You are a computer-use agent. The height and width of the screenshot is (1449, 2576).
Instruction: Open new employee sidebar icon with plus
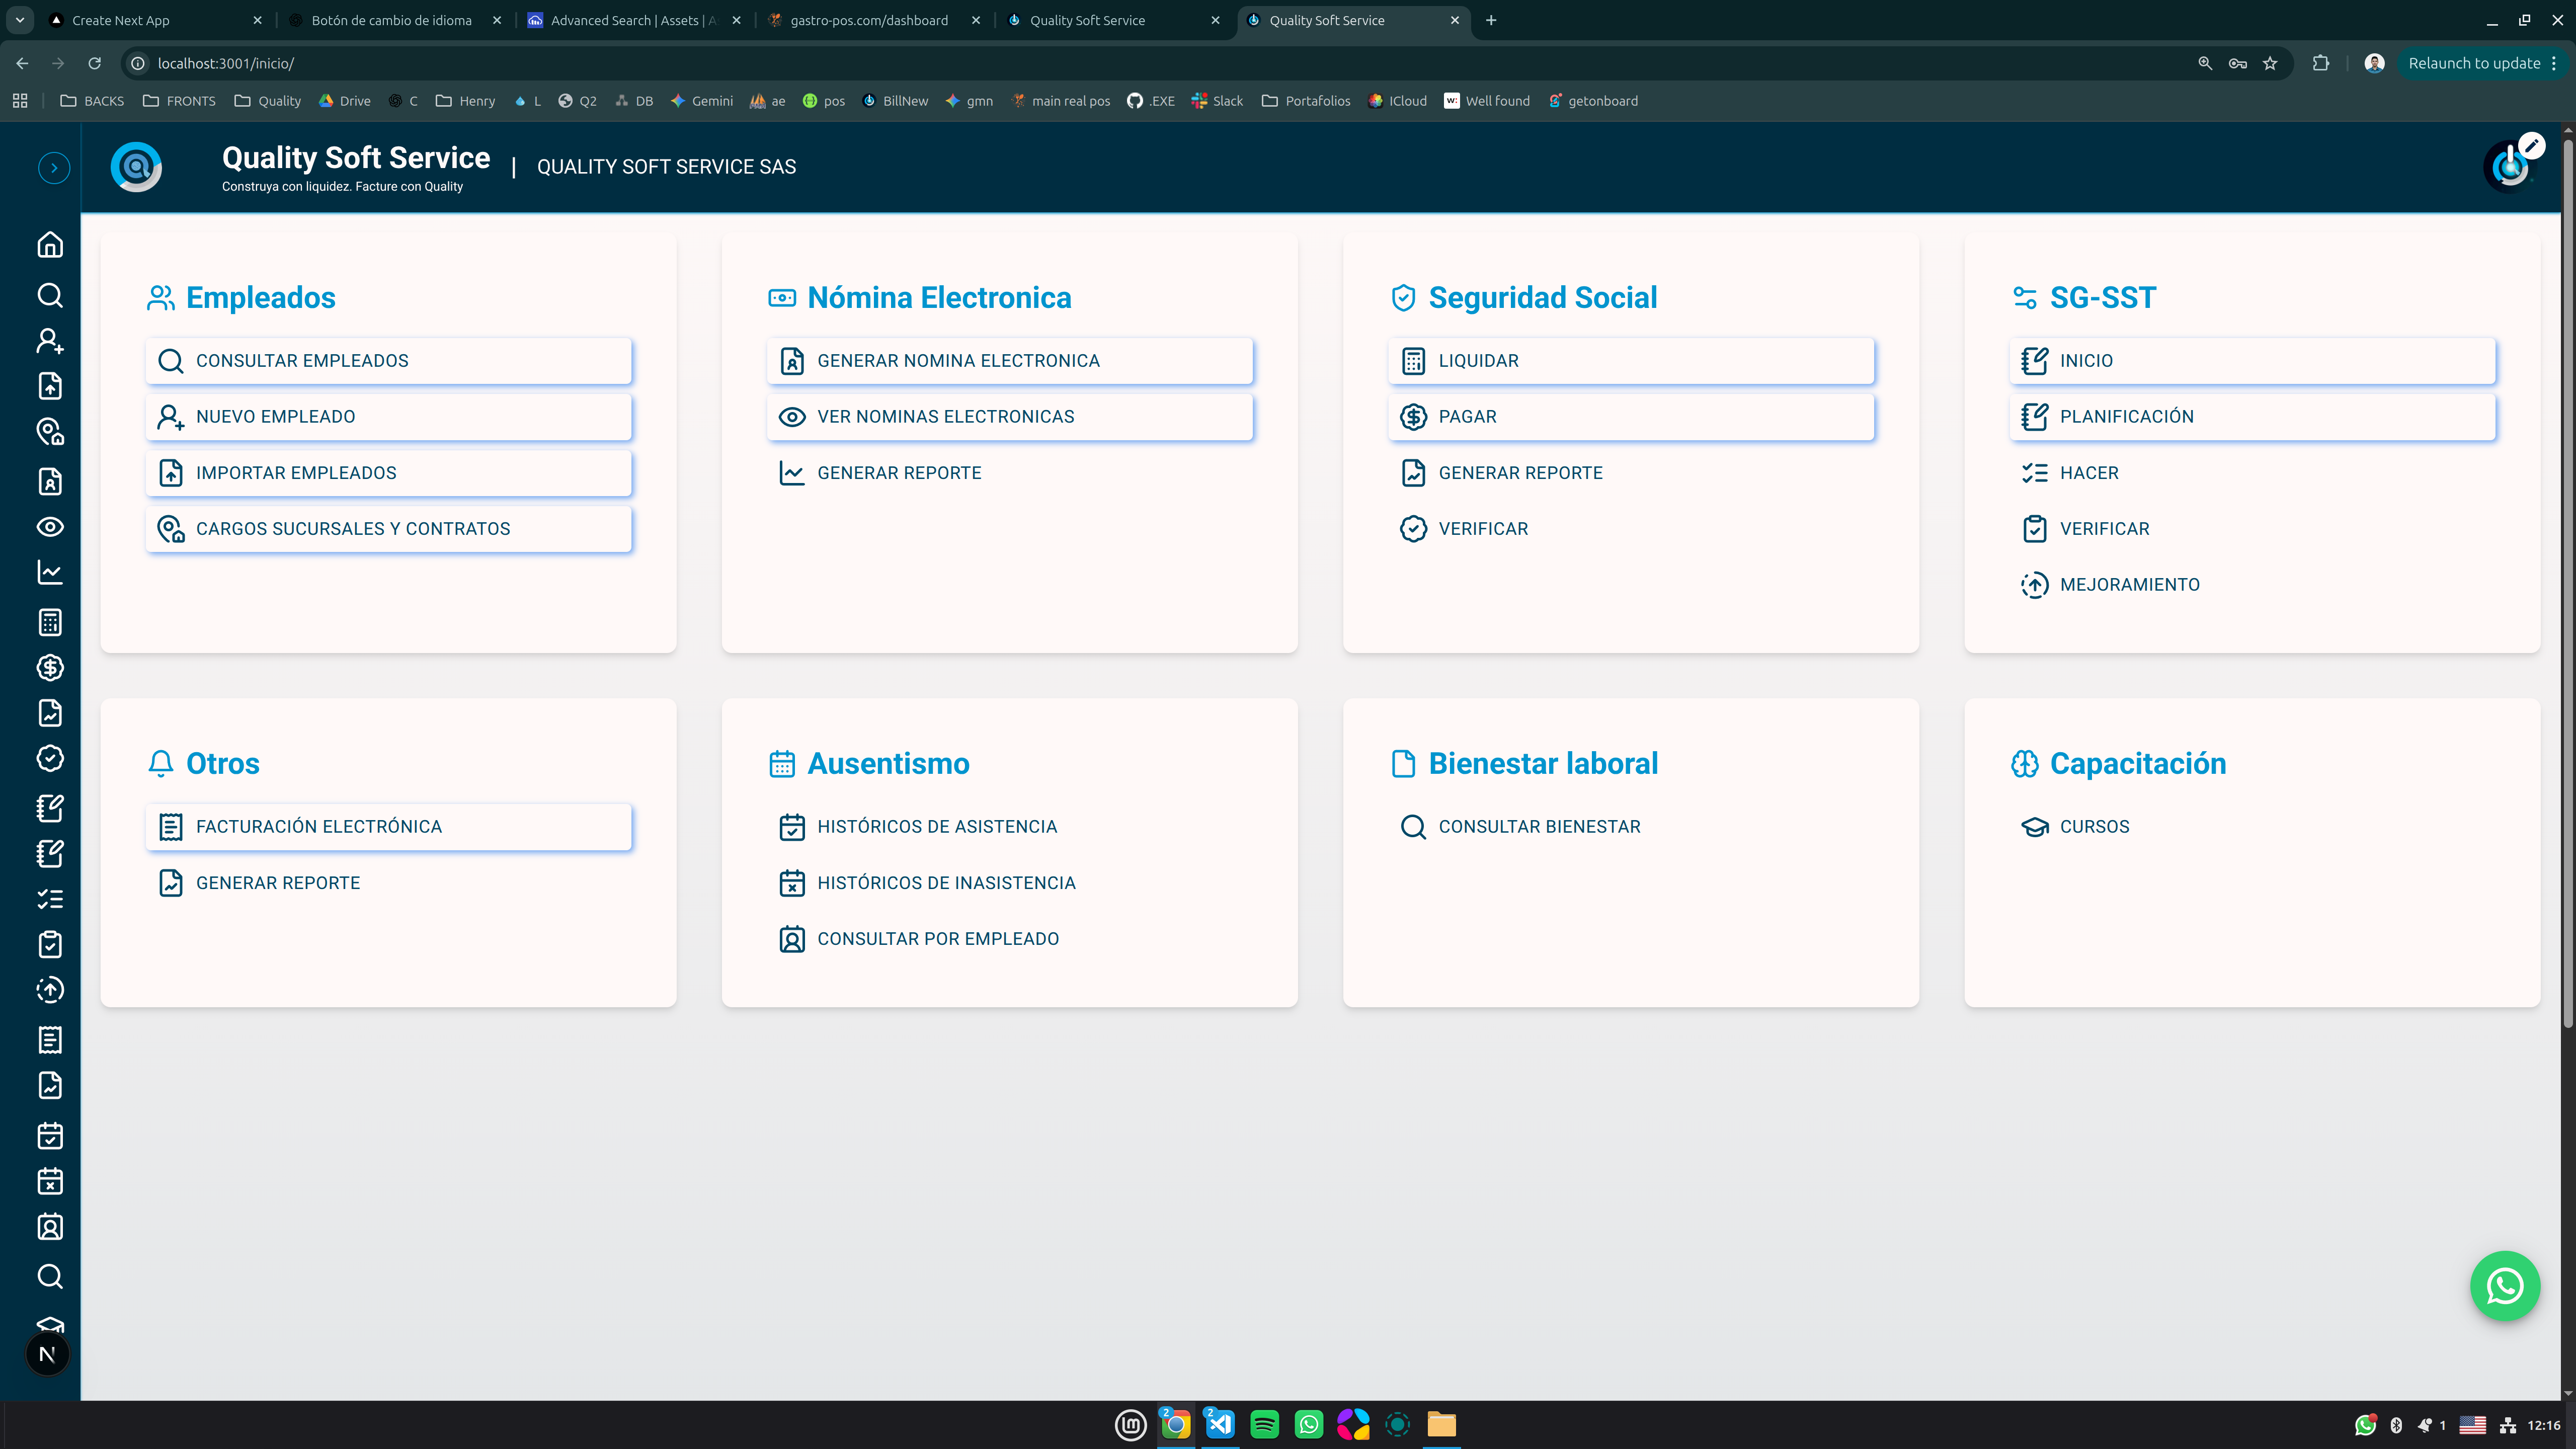(x=50, y=341)
